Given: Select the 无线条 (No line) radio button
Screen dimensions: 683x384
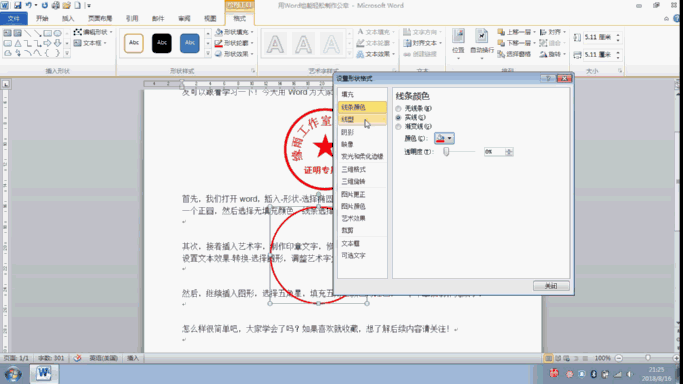Looking at the screenshot, I should (x=399, y=108).
